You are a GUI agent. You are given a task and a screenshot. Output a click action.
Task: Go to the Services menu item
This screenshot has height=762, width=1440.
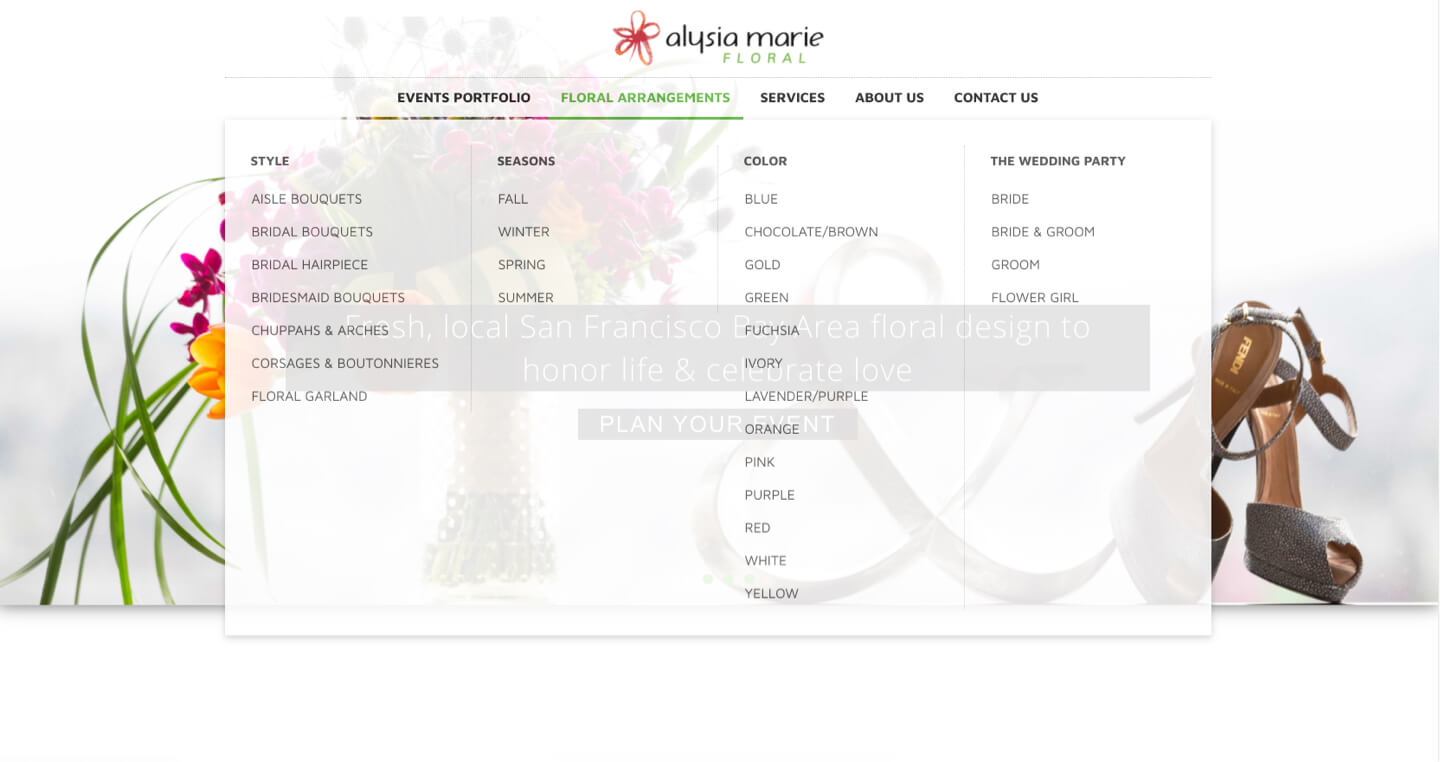792,98
